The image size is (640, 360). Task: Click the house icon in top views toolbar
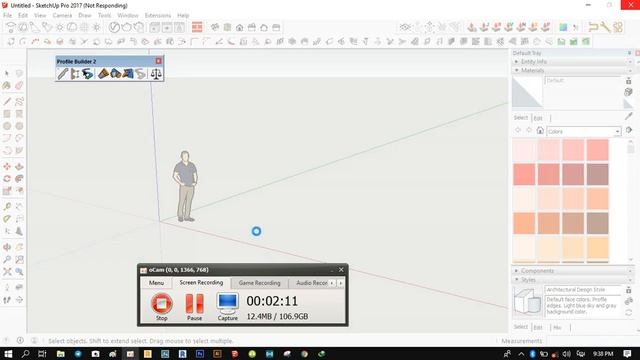point(240,28)
